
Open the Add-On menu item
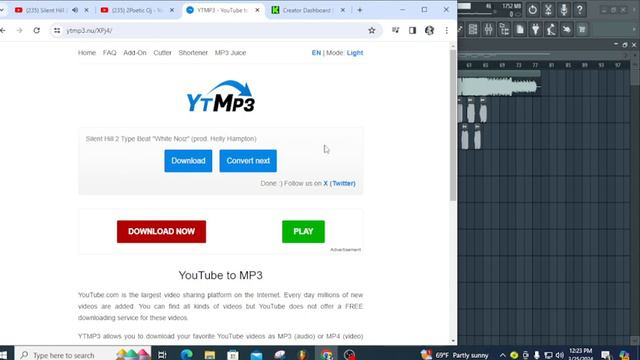[135, 53]
